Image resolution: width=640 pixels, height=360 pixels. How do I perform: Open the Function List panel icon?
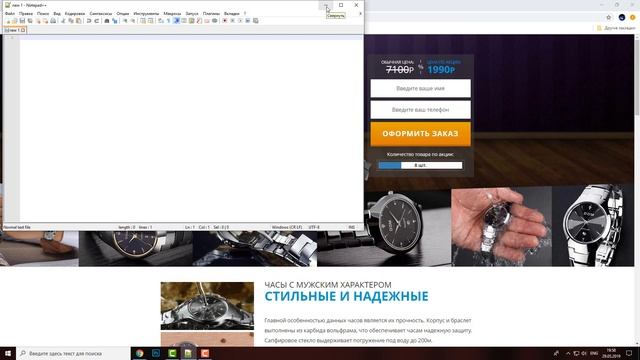[x=199, y=21]
